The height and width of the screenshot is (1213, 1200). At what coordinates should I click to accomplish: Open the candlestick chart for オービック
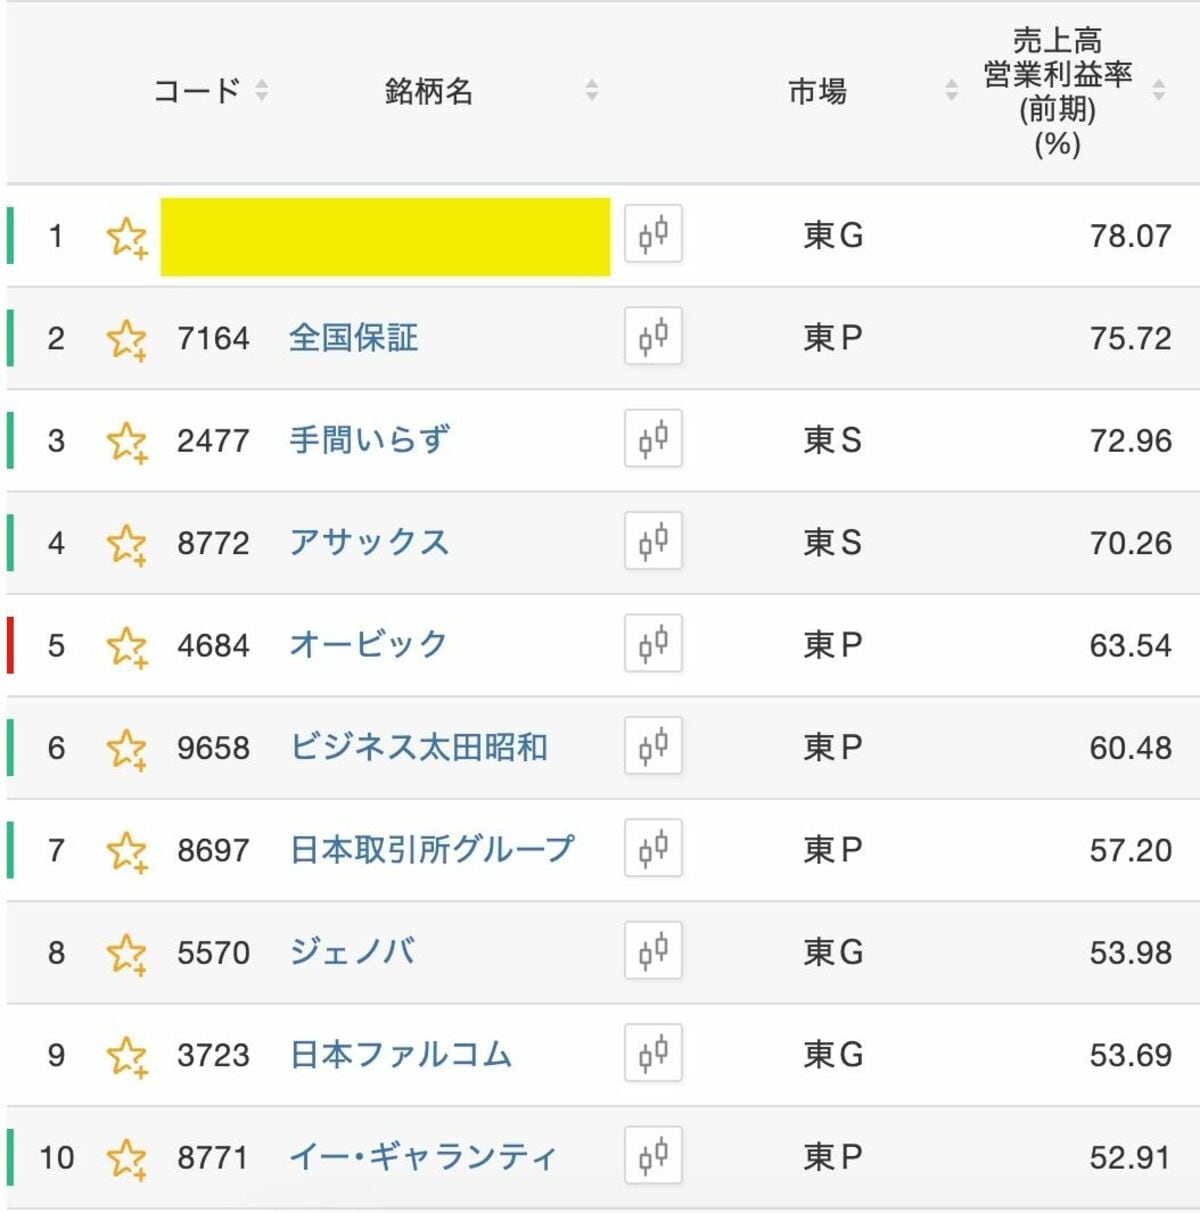click(652, 643)
